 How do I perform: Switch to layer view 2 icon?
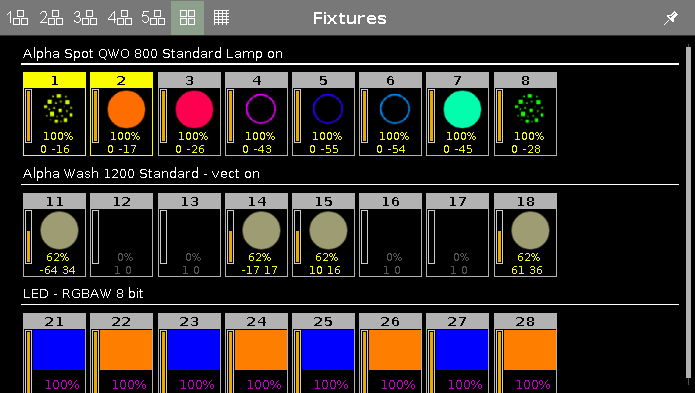point(51,18)
